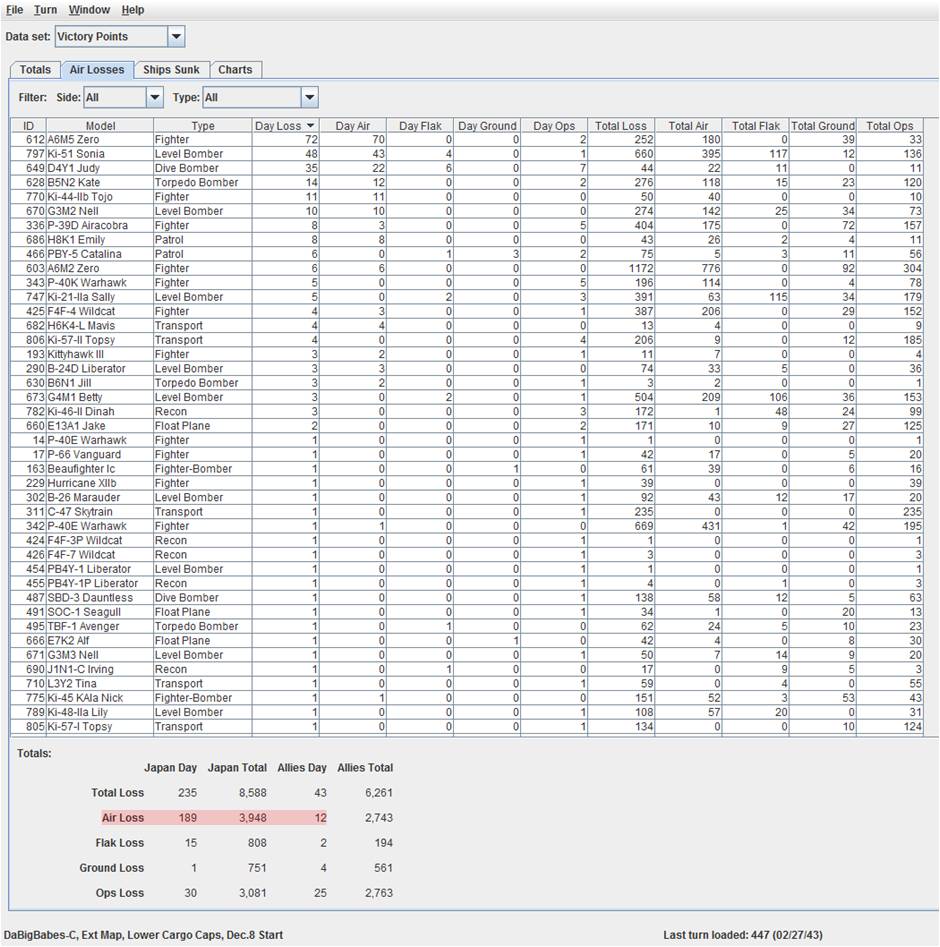Viewport: 940px width, 947px height.
Task: Open the File menu
Action: tap(14, 10)
